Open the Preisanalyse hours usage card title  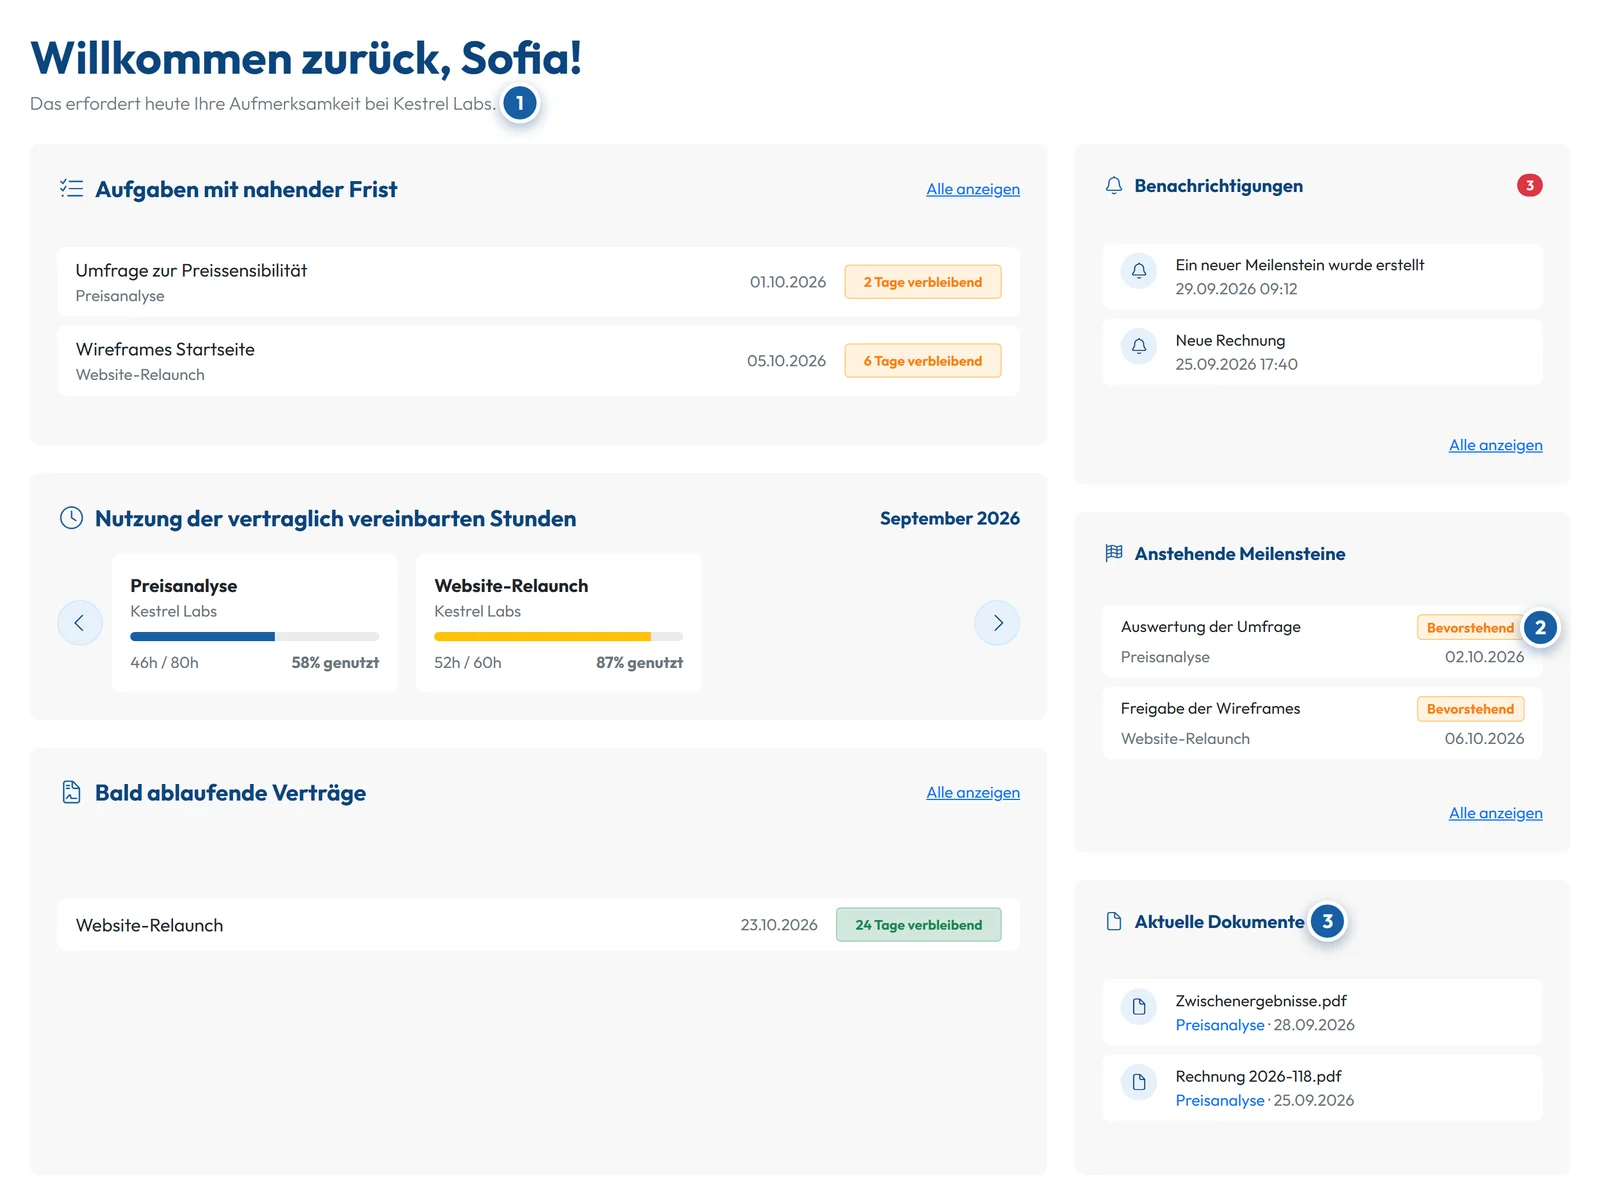183,586
